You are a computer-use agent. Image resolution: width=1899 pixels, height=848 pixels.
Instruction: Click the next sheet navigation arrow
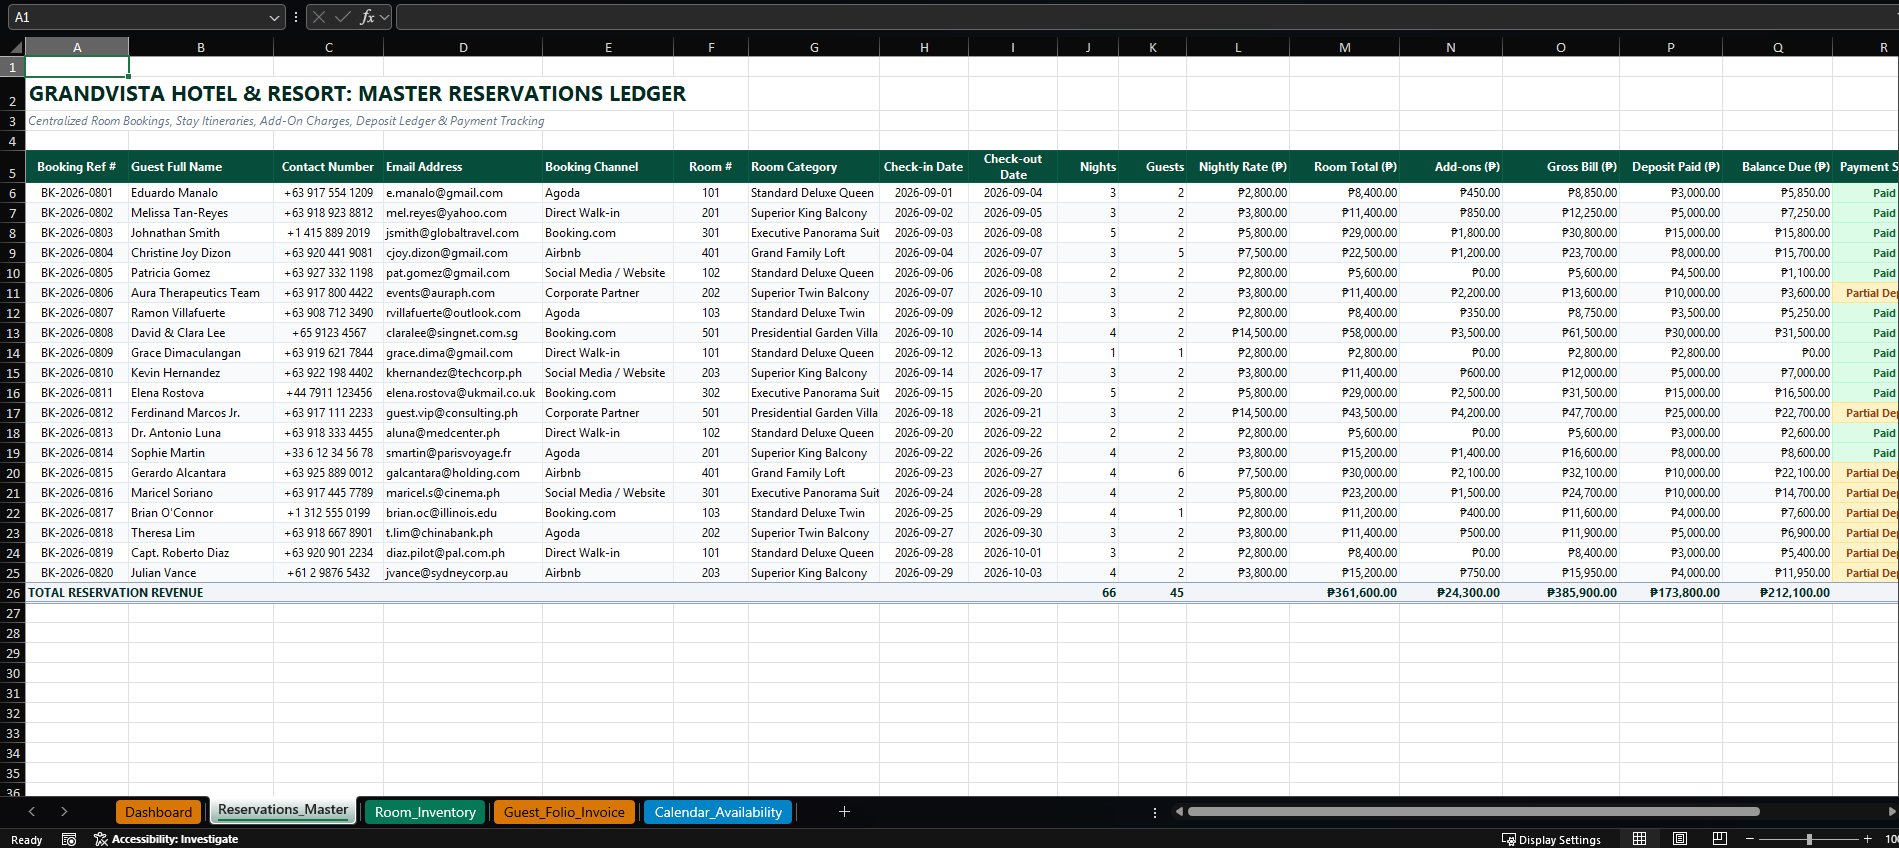pyautogui.click(x=64, y=812)
